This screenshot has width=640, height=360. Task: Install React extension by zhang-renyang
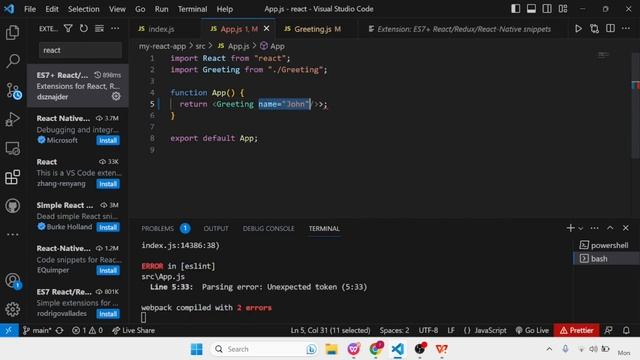pyautogui.click(x=108, y=184)
